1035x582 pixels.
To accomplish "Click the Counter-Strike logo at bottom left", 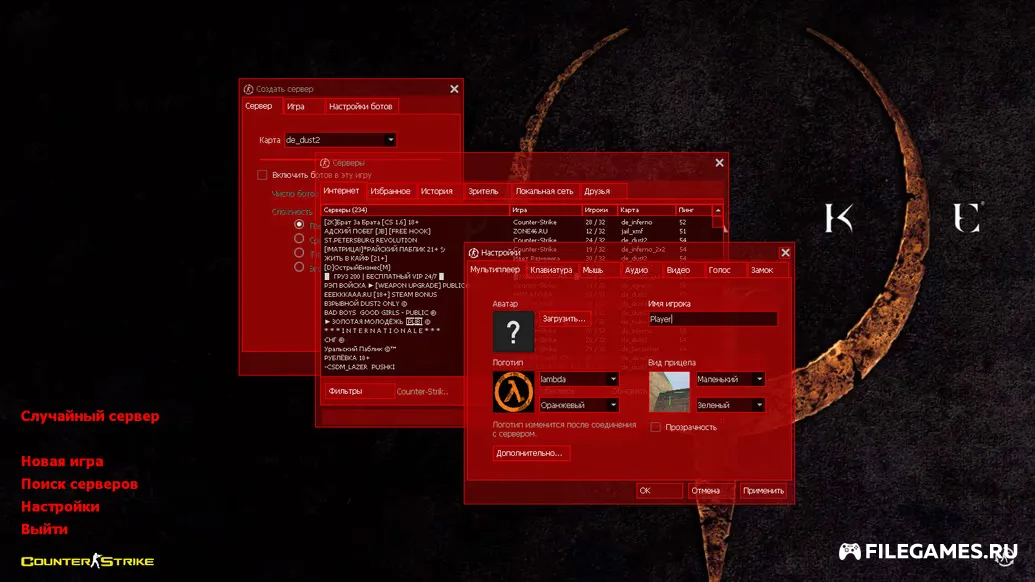I will pyautogui.click(x=87, y=561).
